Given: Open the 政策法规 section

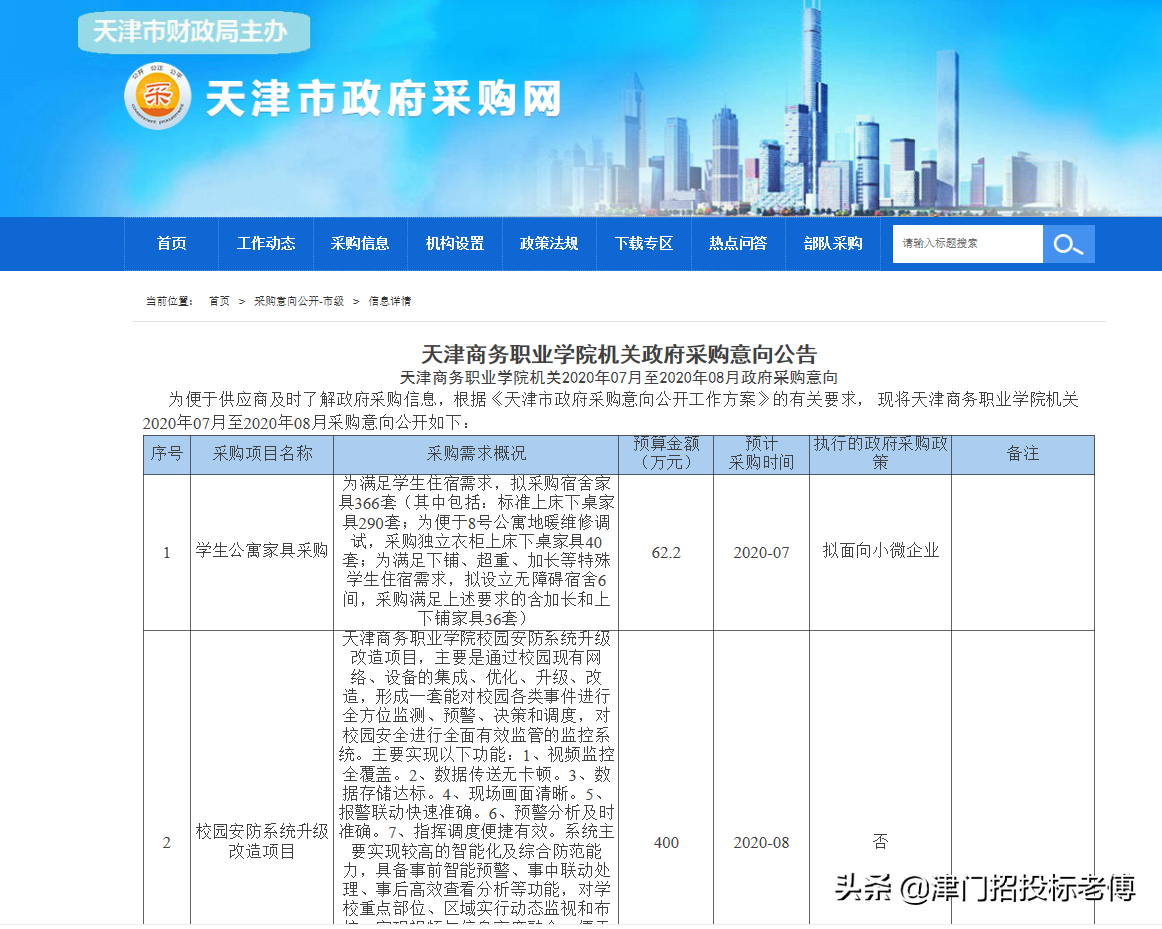Looking at the screenshot, I should coord(549,243).
